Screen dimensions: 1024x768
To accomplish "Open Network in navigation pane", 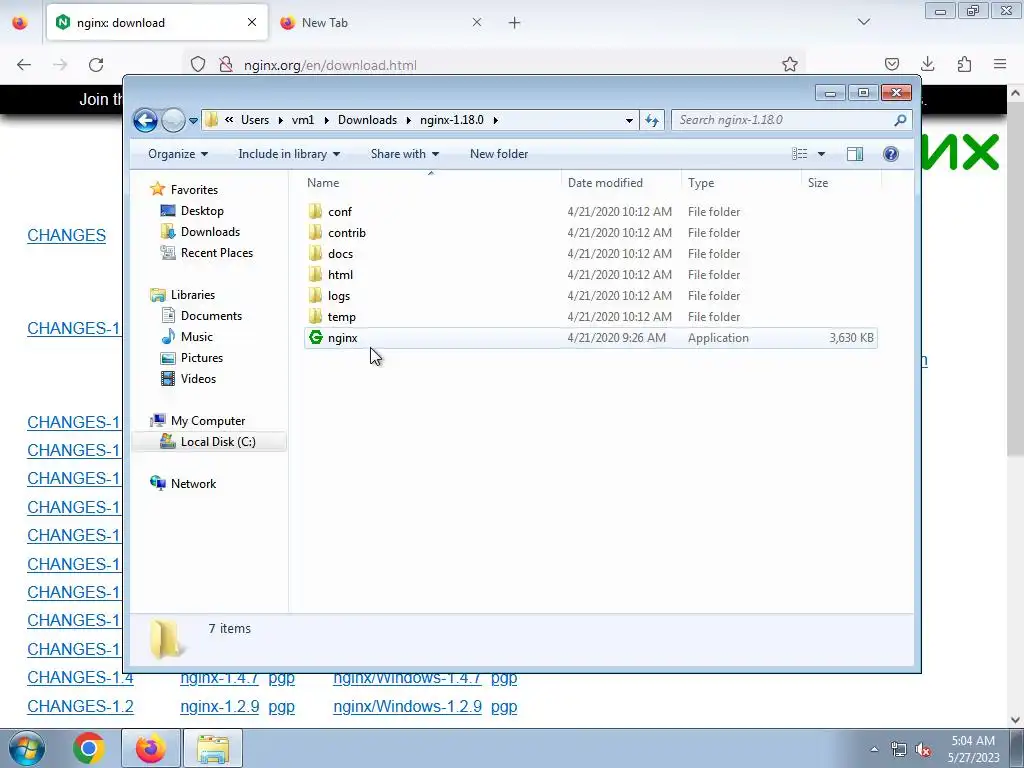I will (193, 483).
